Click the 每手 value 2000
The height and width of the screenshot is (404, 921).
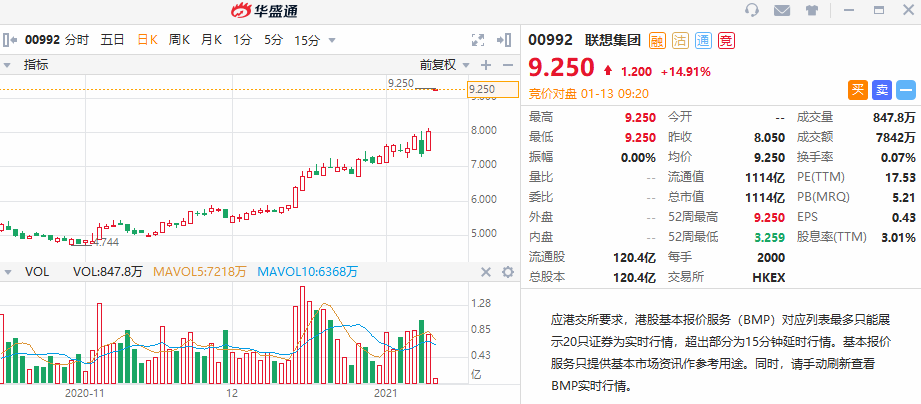point(772,257)
